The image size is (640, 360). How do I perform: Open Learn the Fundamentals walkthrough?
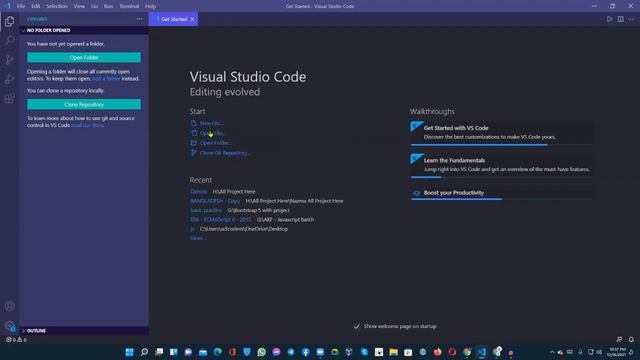[x=501, y=165]
